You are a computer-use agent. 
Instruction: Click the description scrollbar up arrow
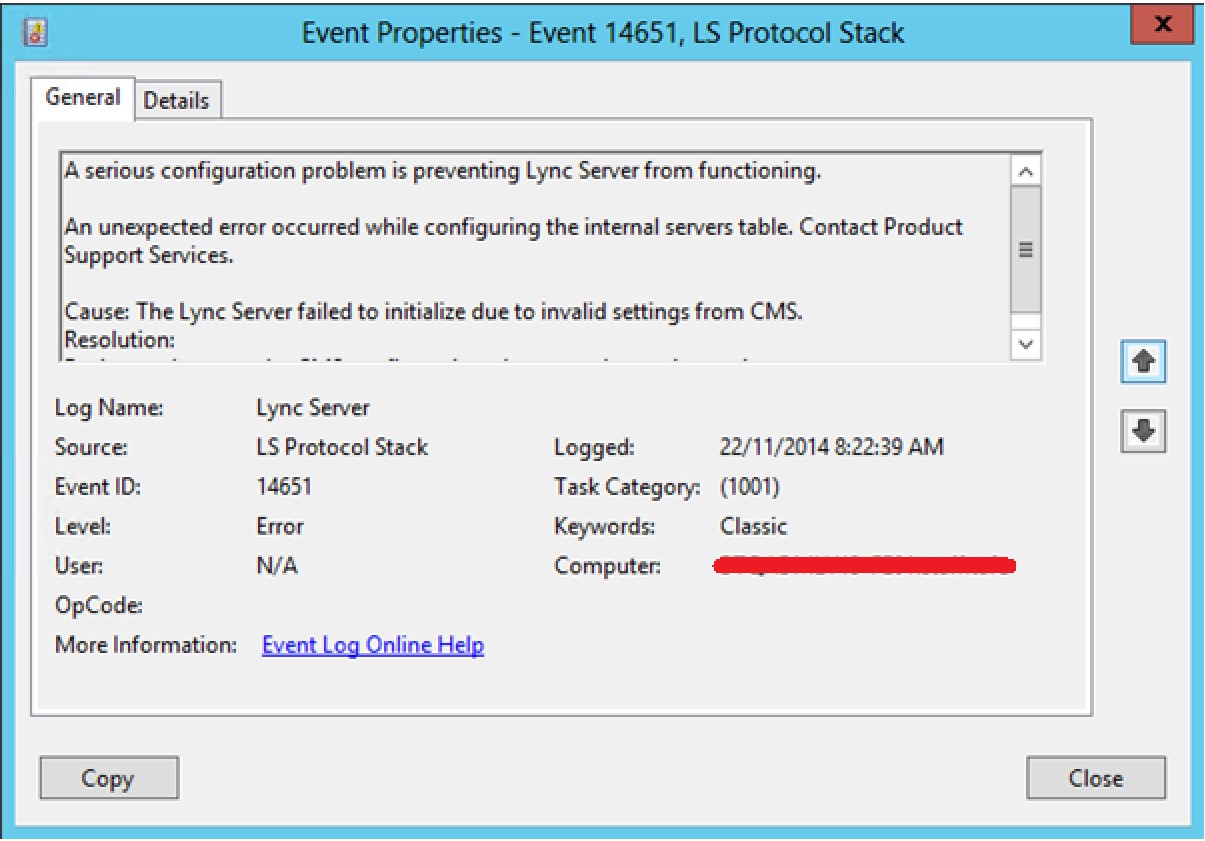(x=1026, y=171)
